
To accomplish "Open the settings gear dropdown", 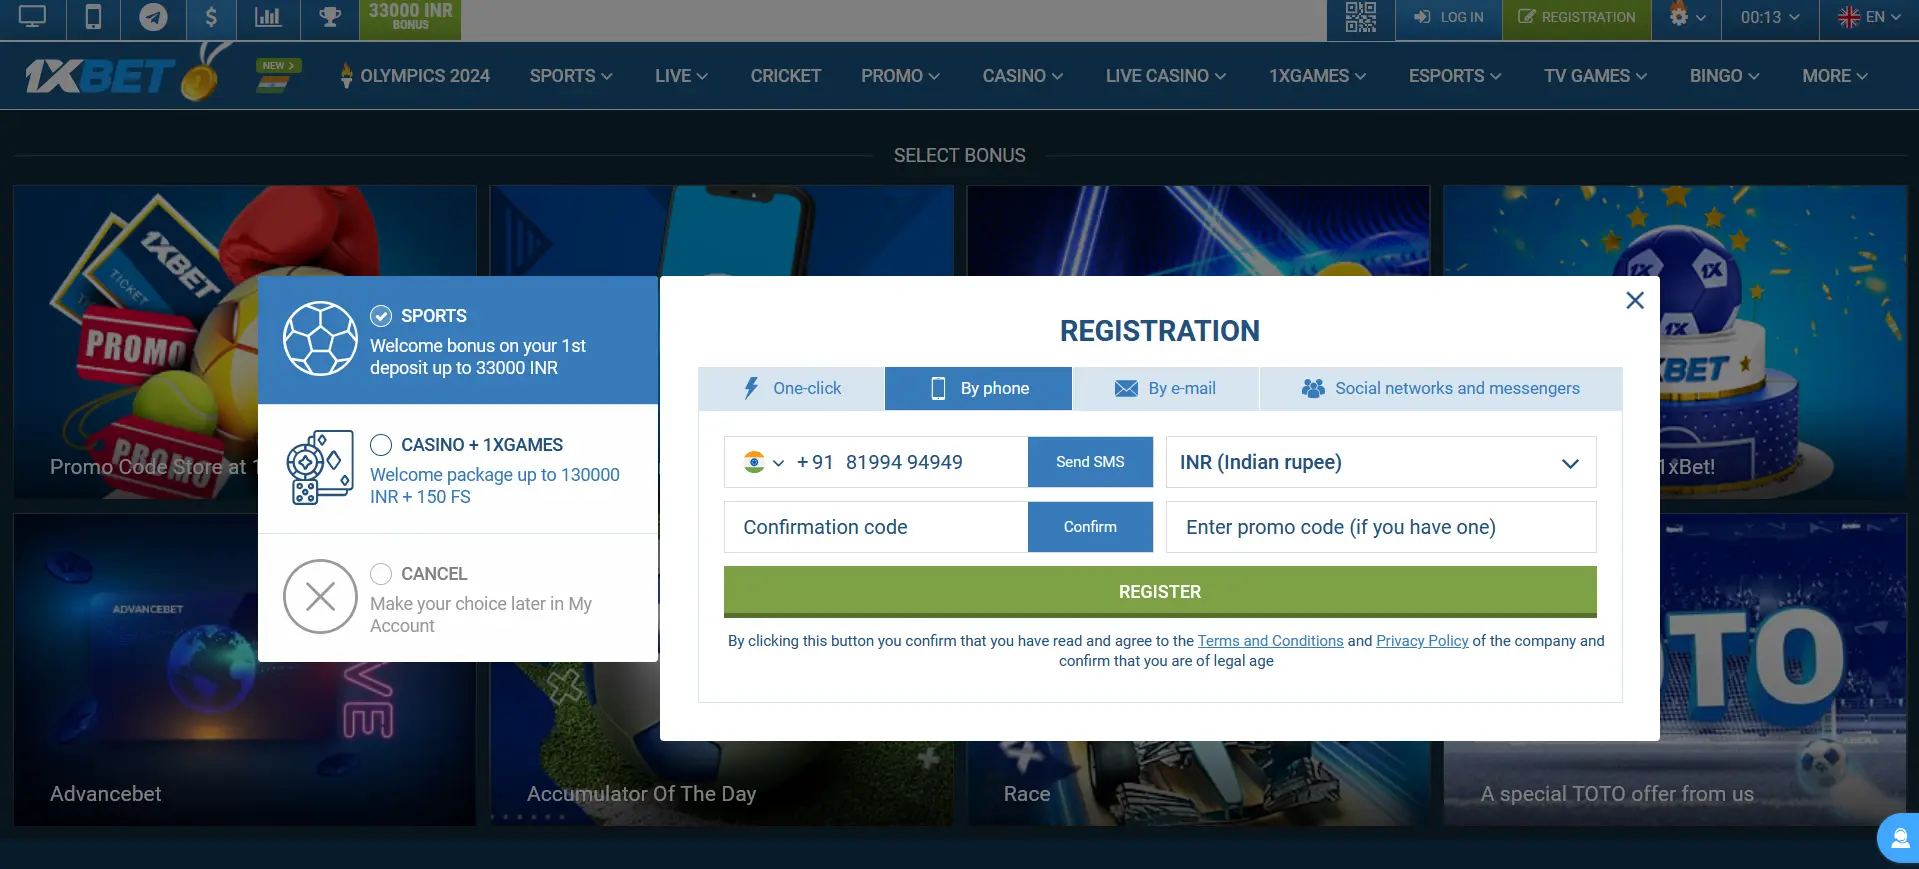I will point(1686,17).
